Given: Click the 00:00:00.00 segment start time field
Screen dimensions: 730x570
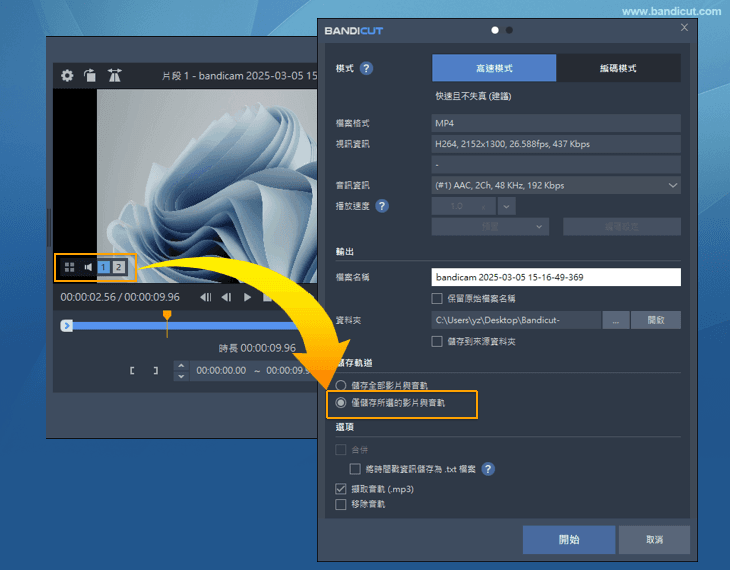Looking at the screenshot, I should tap(221, 371).
